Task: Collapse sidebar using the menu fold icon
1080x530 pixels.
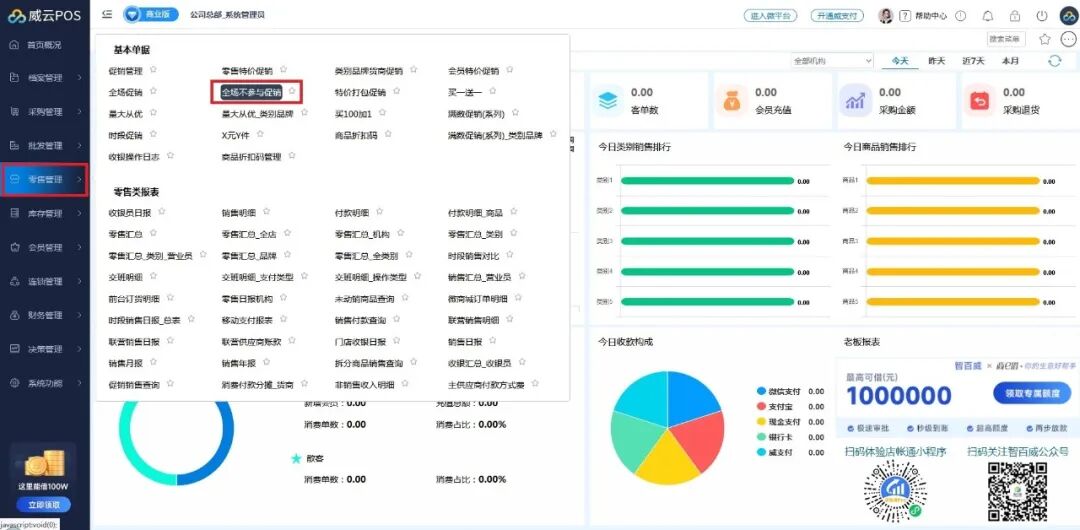Action: tap(107, 14)
